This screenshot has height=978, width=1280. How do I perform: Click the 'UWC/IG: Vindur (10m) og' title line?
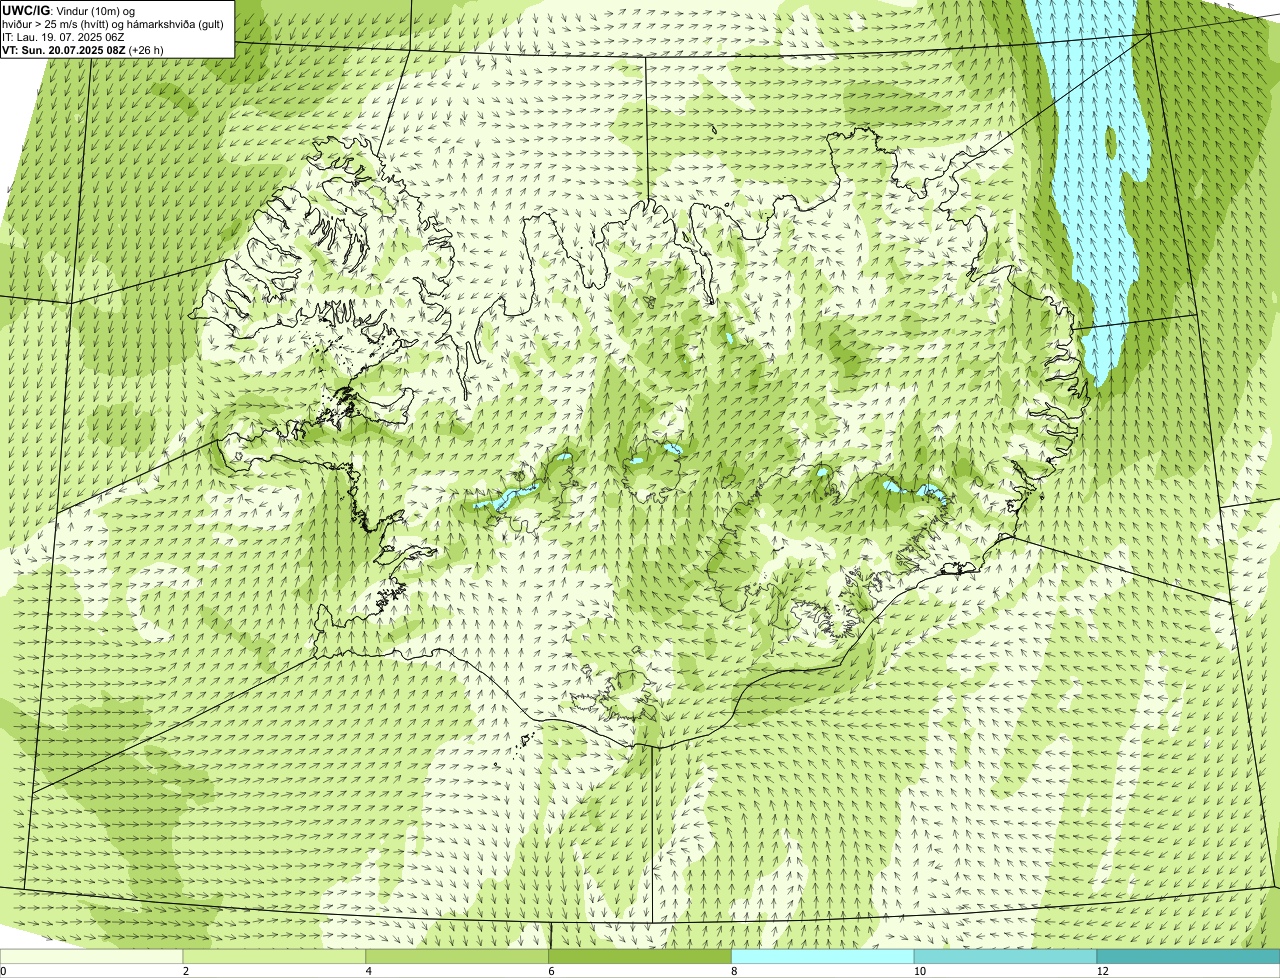point(69,10)
